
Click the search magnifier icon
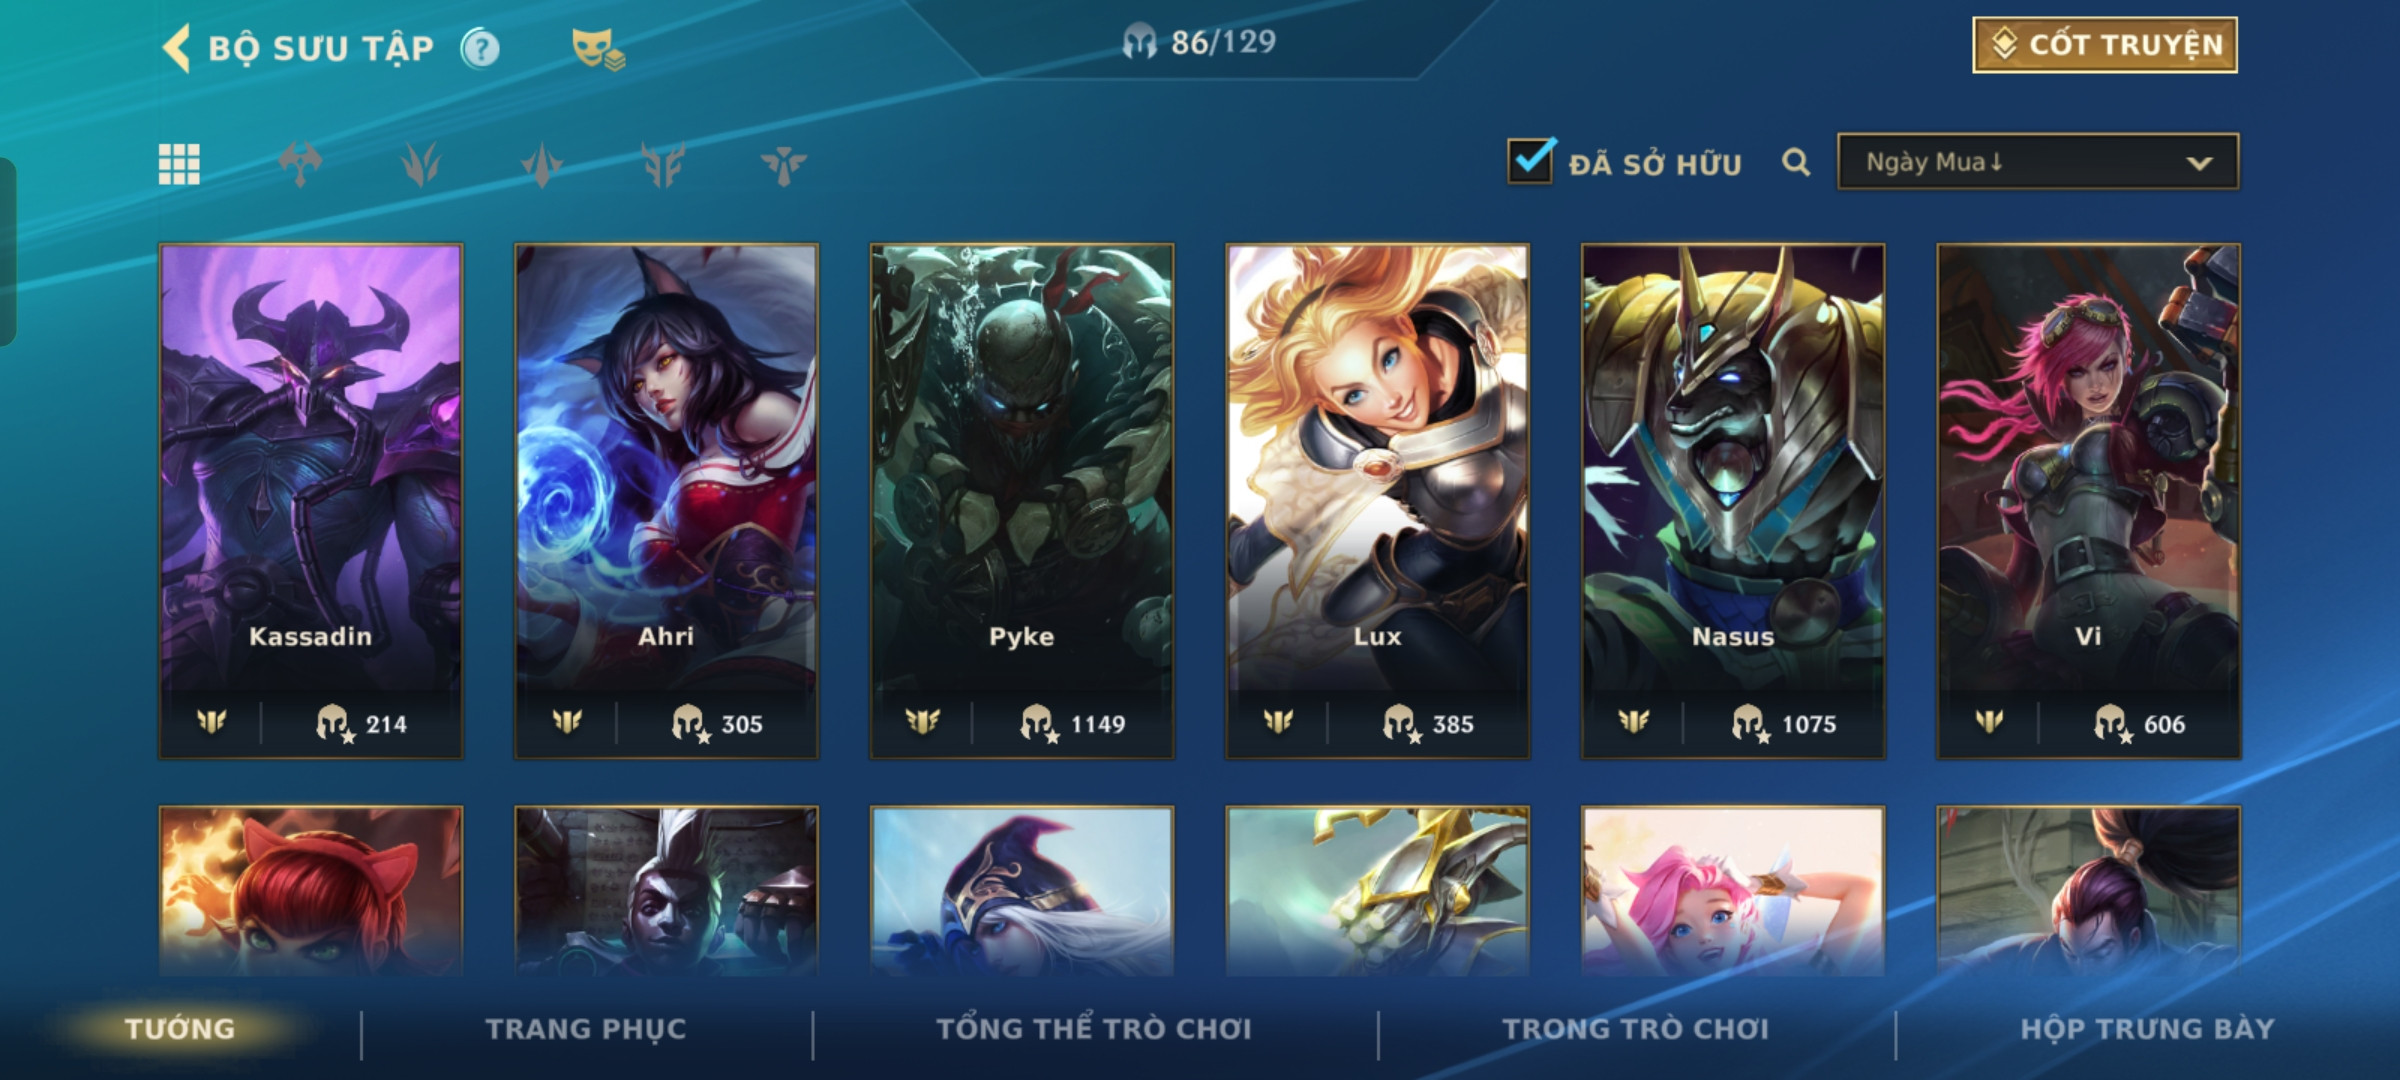click(x=1796, y=162)
